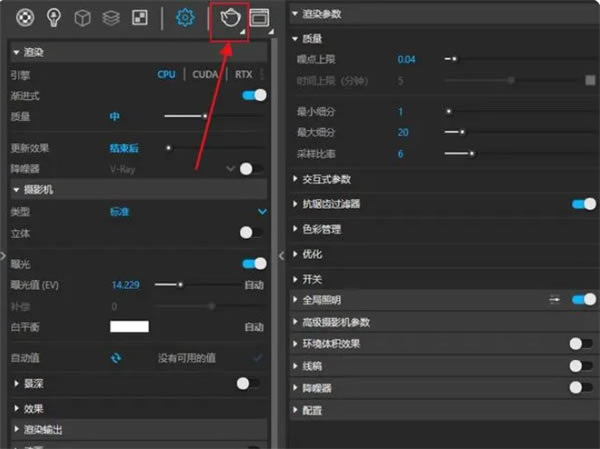Viewport: 600px width, 449px height.
Task: Open the Settings gear icon tab
Action: click(x=185, y=18)
